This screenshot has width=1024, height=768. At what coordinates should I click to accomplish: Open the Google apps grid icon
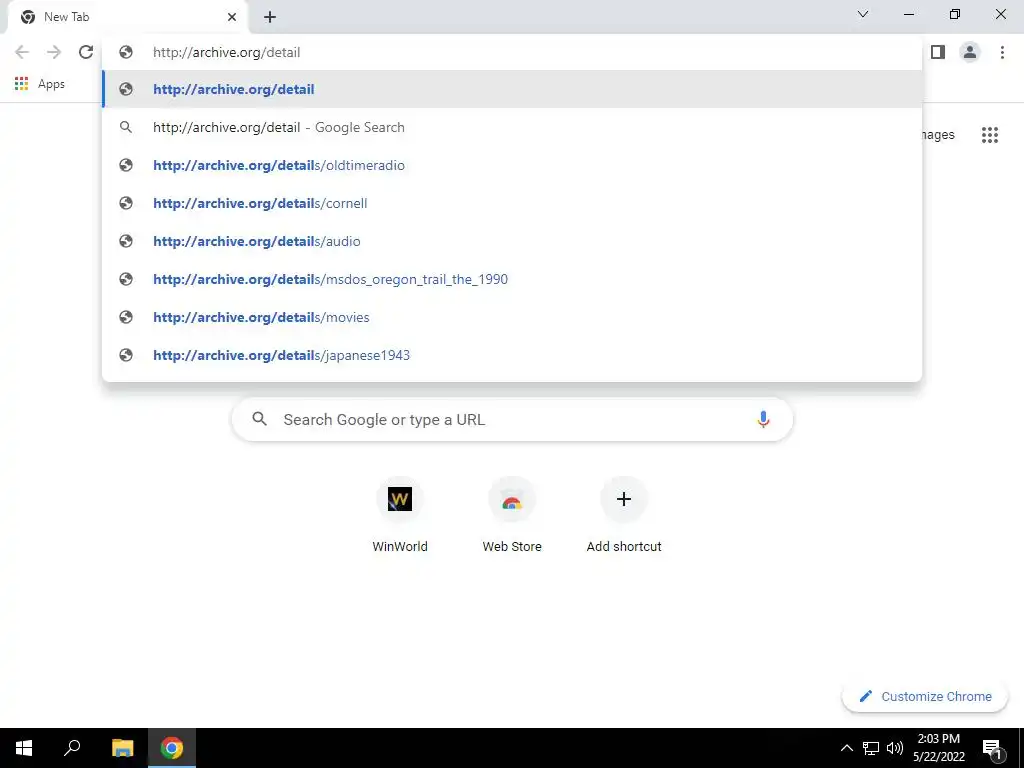point(989,135)
